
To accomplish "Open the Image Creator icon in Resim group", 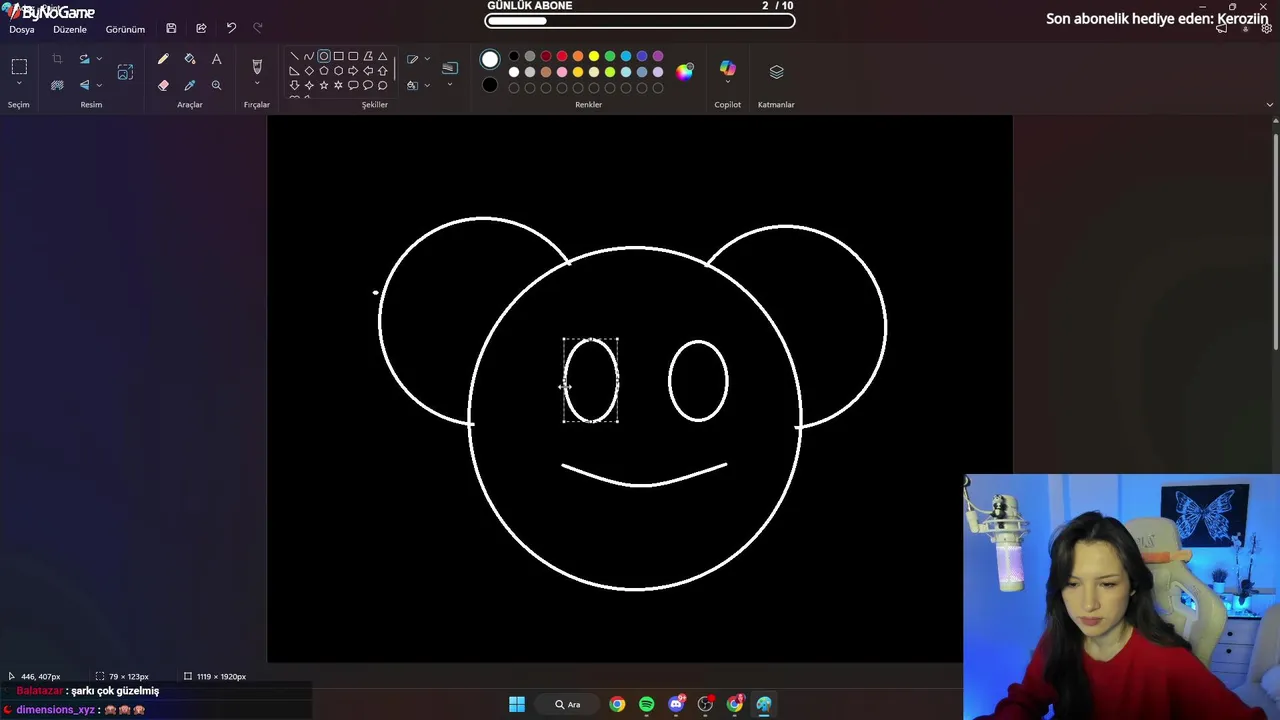I will click(125, 72).
